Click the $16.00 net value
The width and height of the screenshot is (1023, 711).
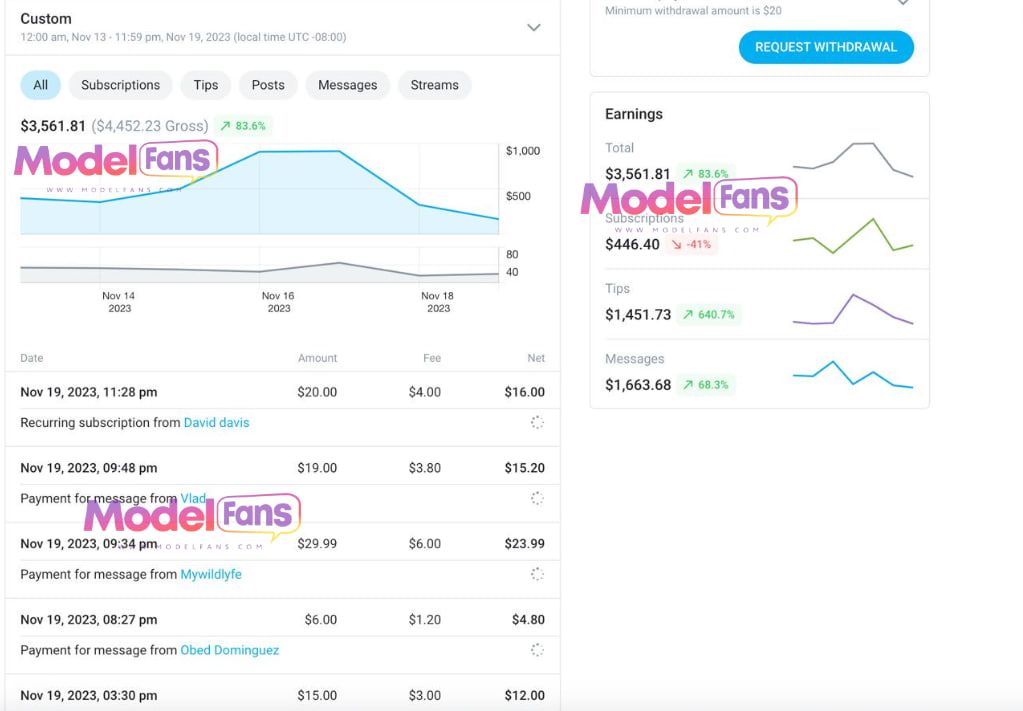point(525,392)
